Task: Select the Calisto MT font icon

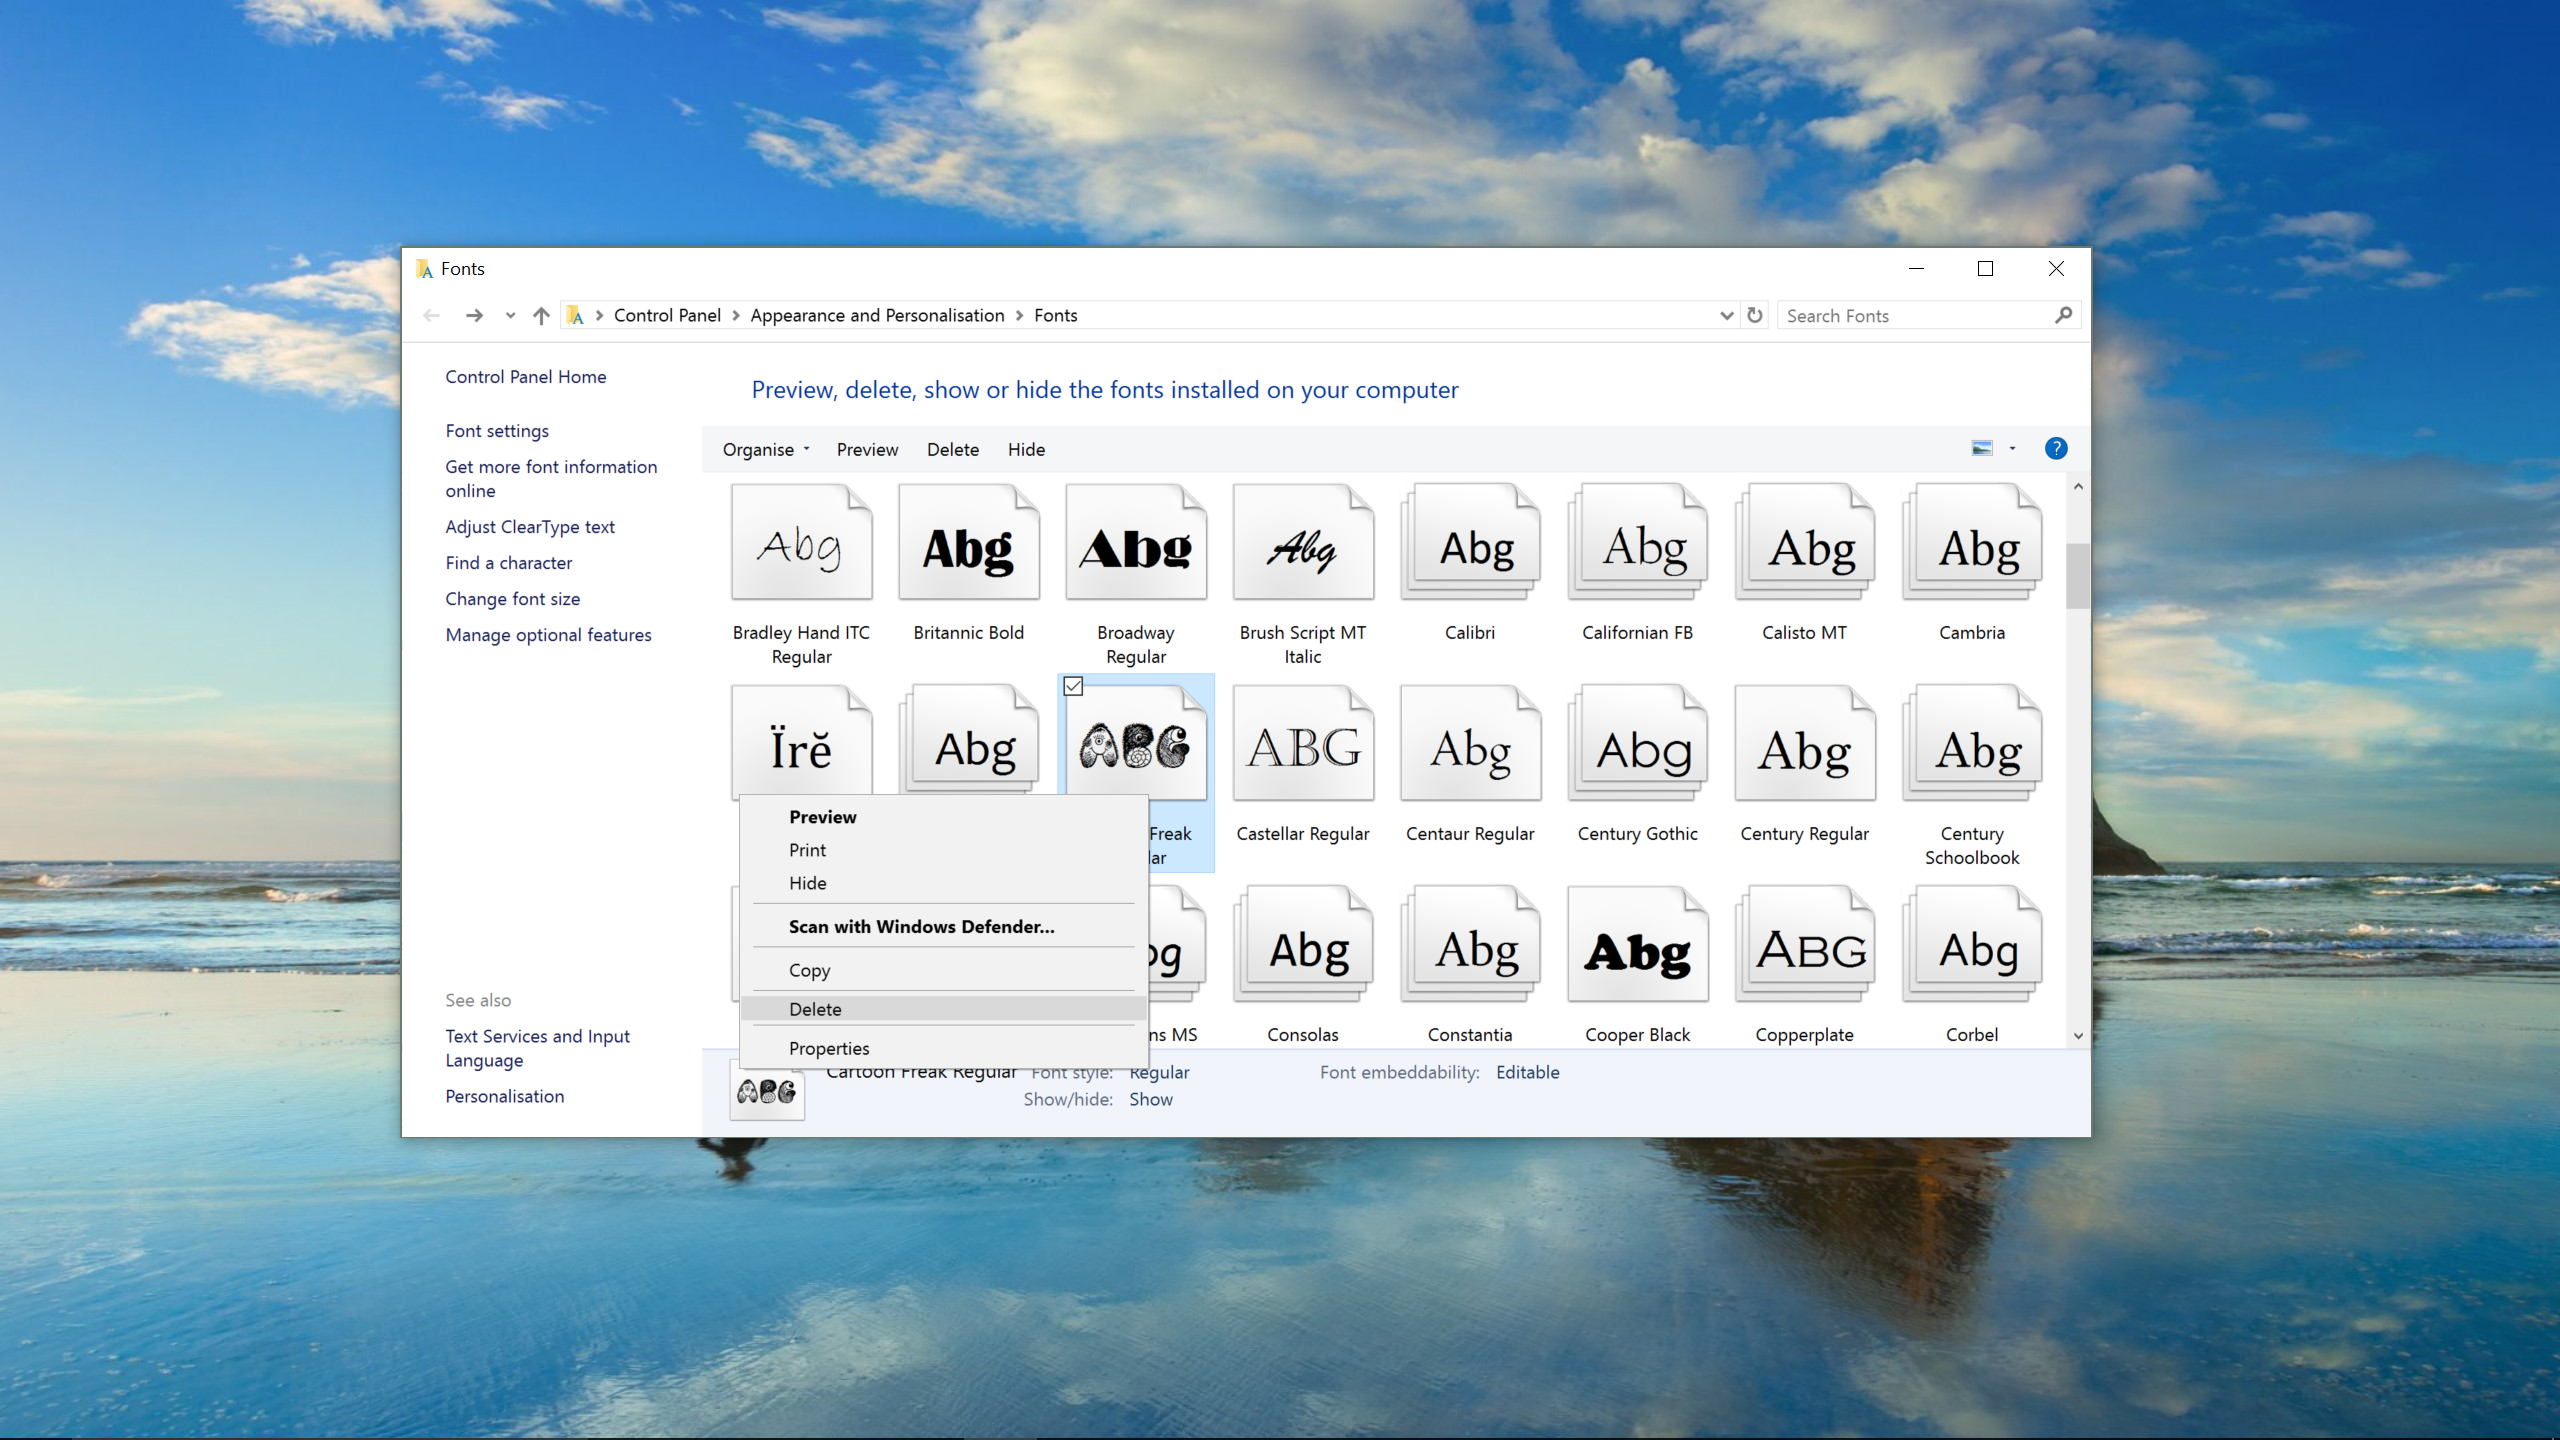Action: (1805, 543)
